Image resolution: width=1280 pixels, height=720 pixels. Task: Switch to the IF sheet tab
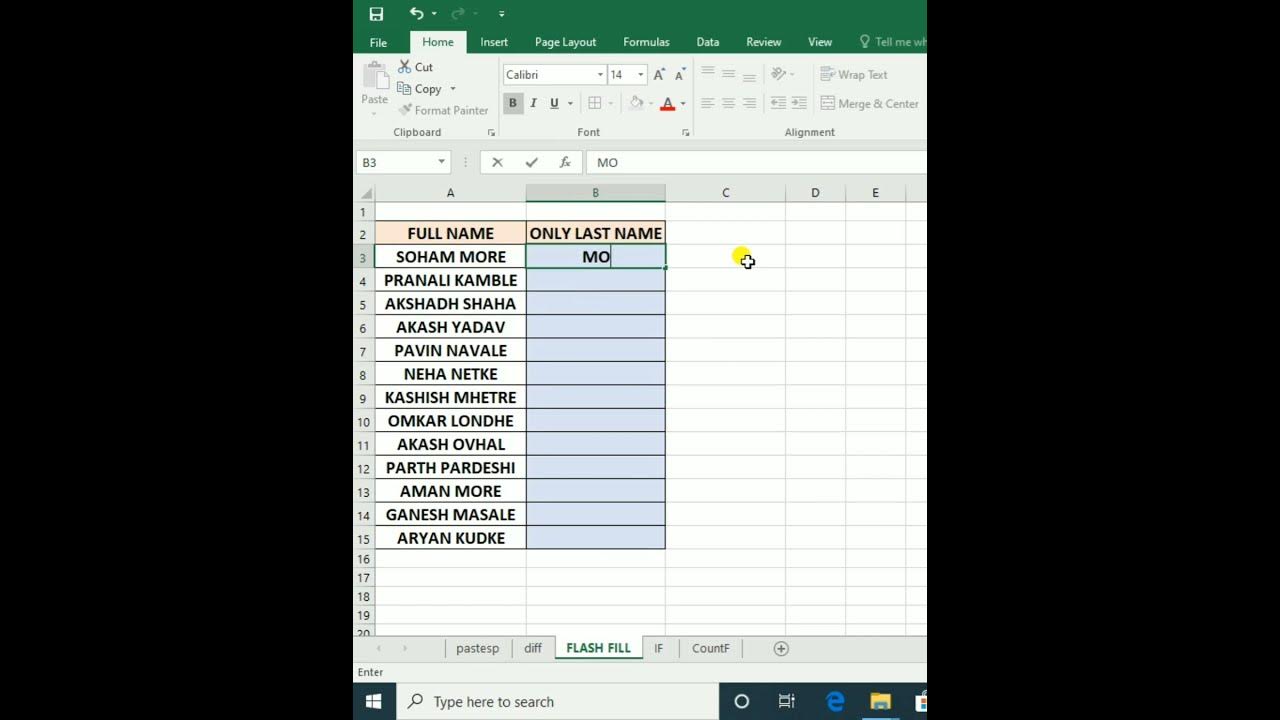(x=659, y=648)
